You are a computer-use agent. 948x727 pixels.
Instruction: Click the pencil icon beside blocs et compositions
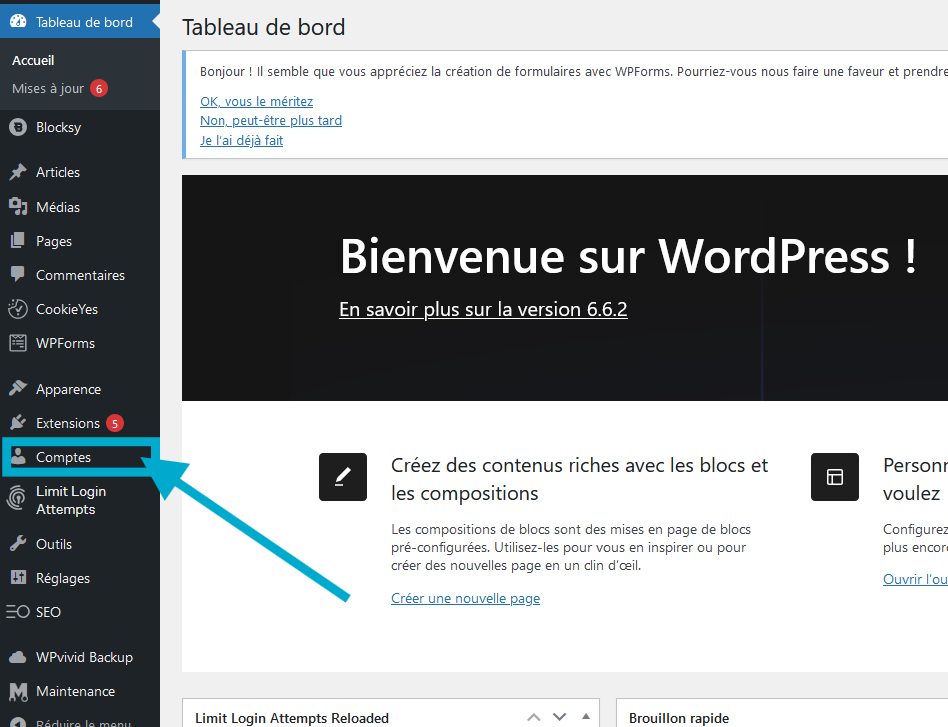click(x=343, y=477)
